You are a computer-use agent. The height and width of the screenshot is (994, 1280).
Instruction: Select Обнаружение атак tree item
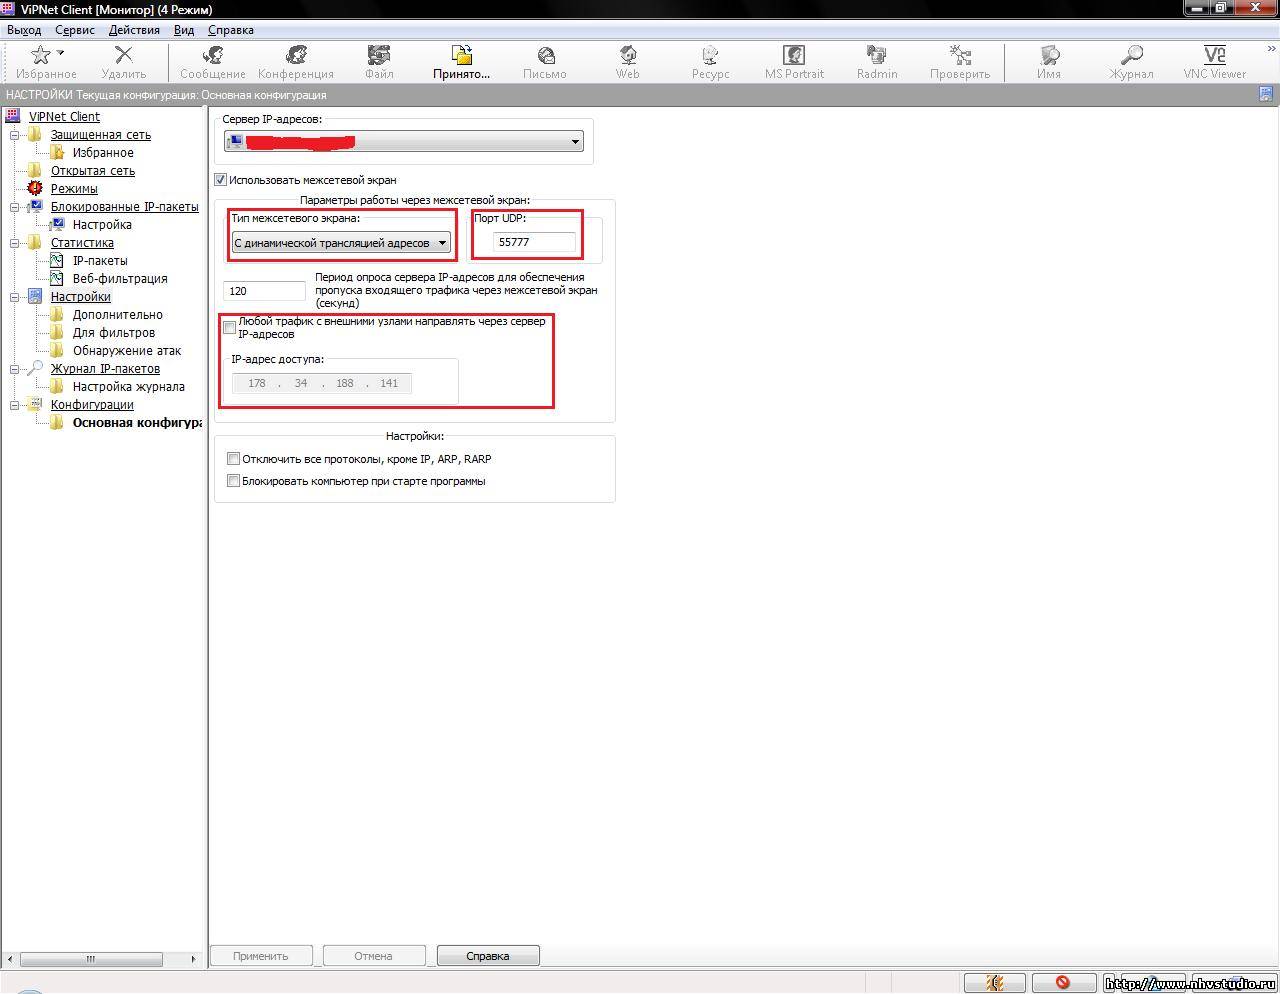pyautogui.click(x=127, y=350)
